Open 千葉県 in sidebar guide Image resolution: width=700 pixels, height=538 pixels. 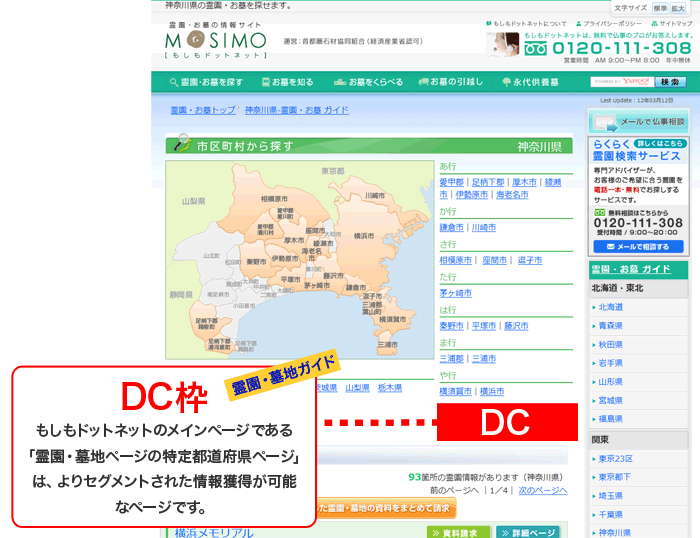pyautogui.click(x=610, y=514)
